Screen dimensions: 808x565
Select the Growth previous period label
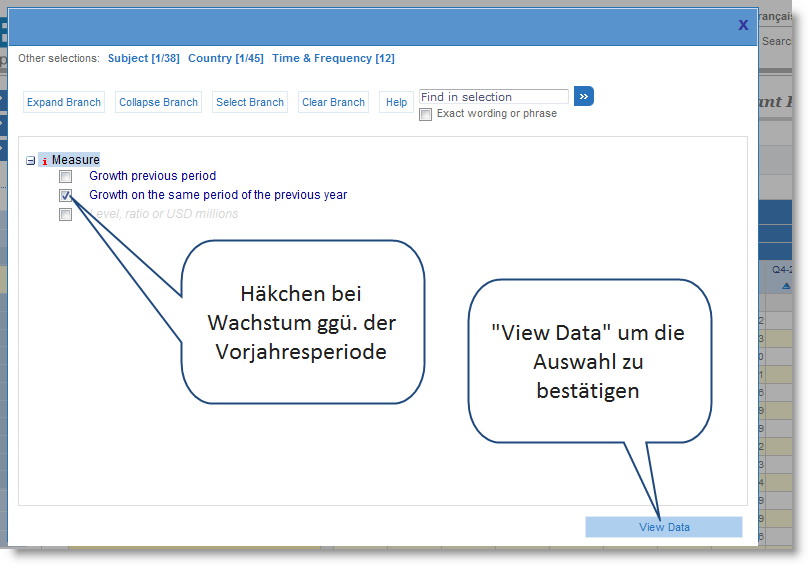pyautogui.click(x=152, y=176)
